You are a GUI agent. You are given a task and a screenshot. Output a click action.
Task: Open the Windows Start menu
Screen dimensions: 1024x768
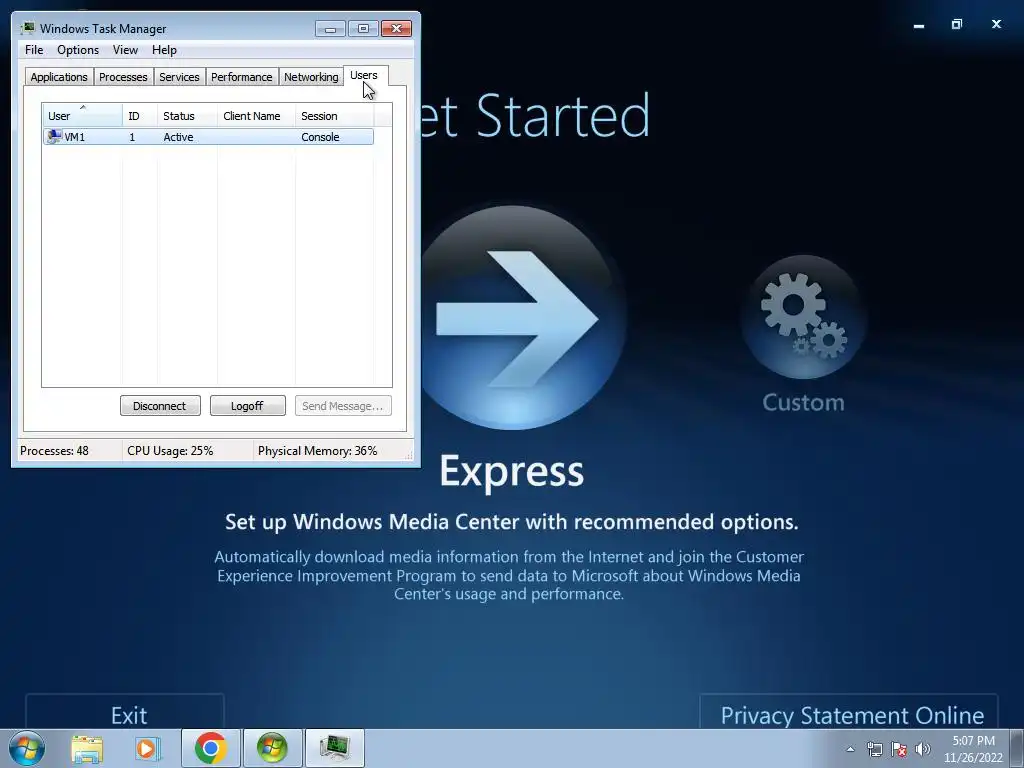pos(27,748)
